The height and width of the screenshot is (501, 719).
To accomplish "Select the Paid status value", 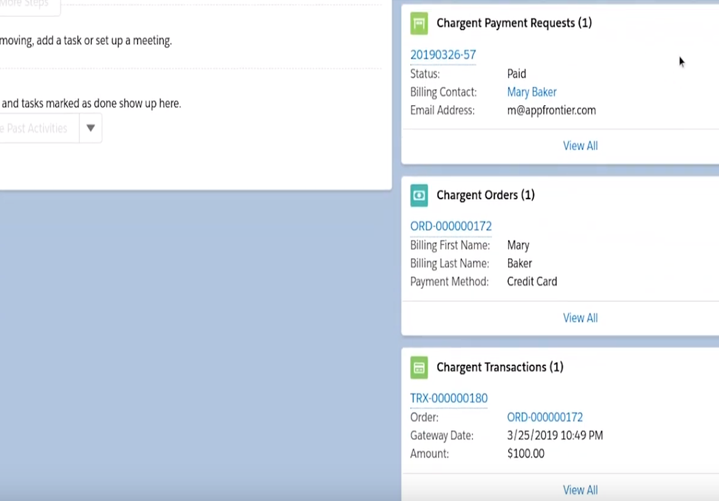I will [x=516, y=74].
